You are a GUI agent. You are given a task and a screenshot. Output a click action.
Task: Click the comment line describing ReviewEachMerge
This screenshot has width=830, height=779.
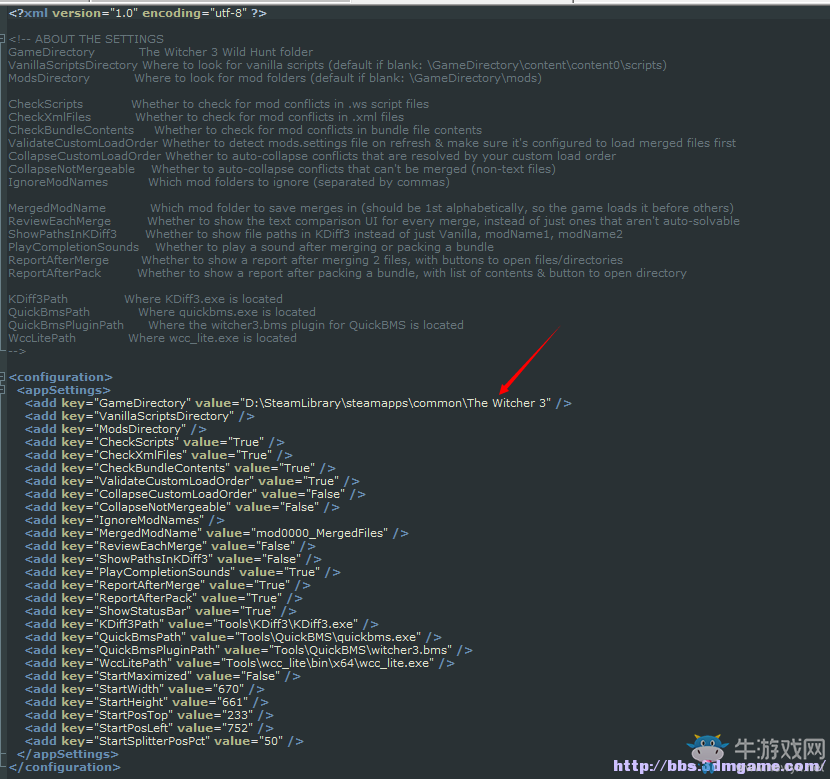click(x=374, y=221)
